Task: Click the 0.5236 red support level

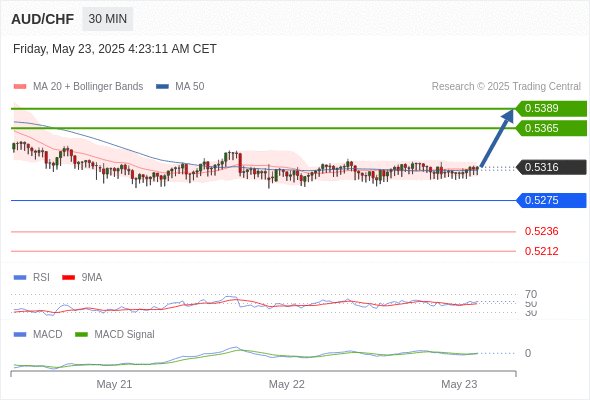Action: tap(541, 231)
